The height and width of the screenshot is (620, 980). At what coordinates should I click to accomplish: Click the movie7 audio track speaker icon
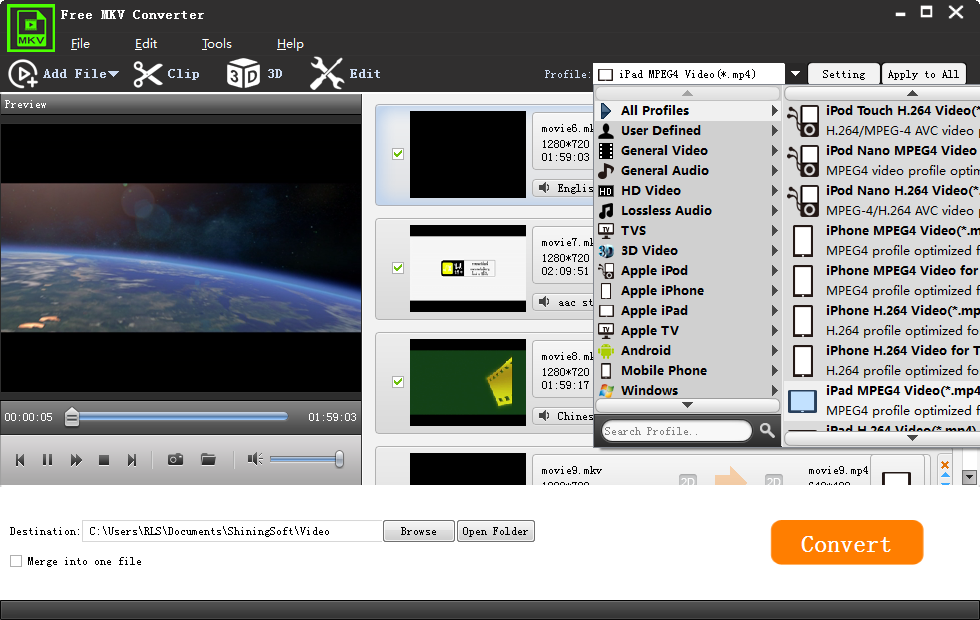coord(544,302)
